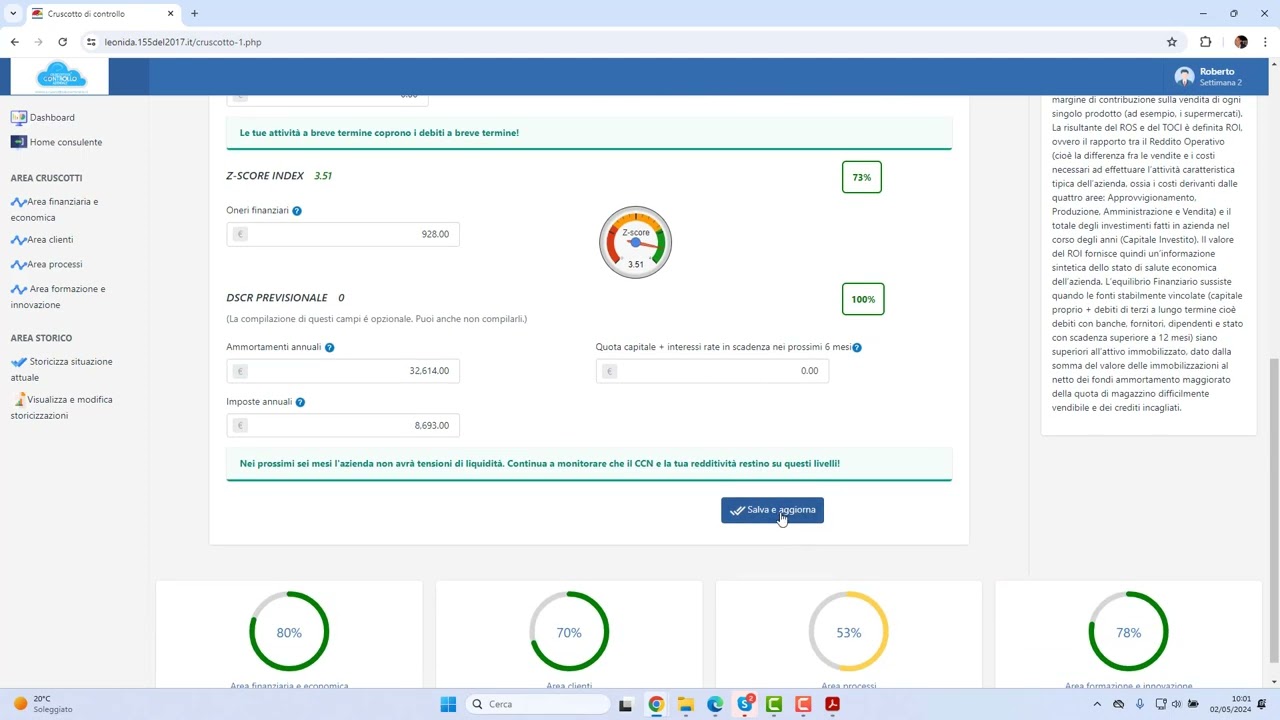1280x720 pixels.
Task: Show hidden system tray icons
Action: pyautogui.click(x=1097, y=704)
